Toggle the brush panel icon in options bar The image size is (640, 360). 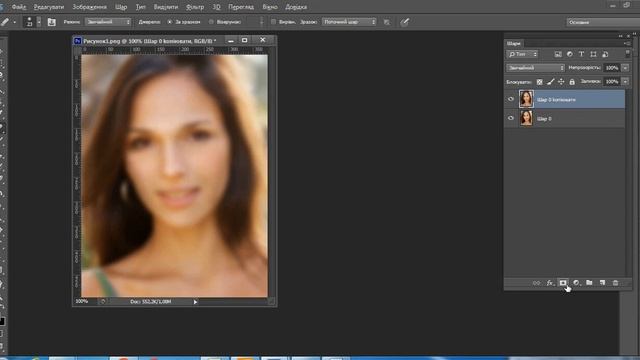click(x=51, y=22)
